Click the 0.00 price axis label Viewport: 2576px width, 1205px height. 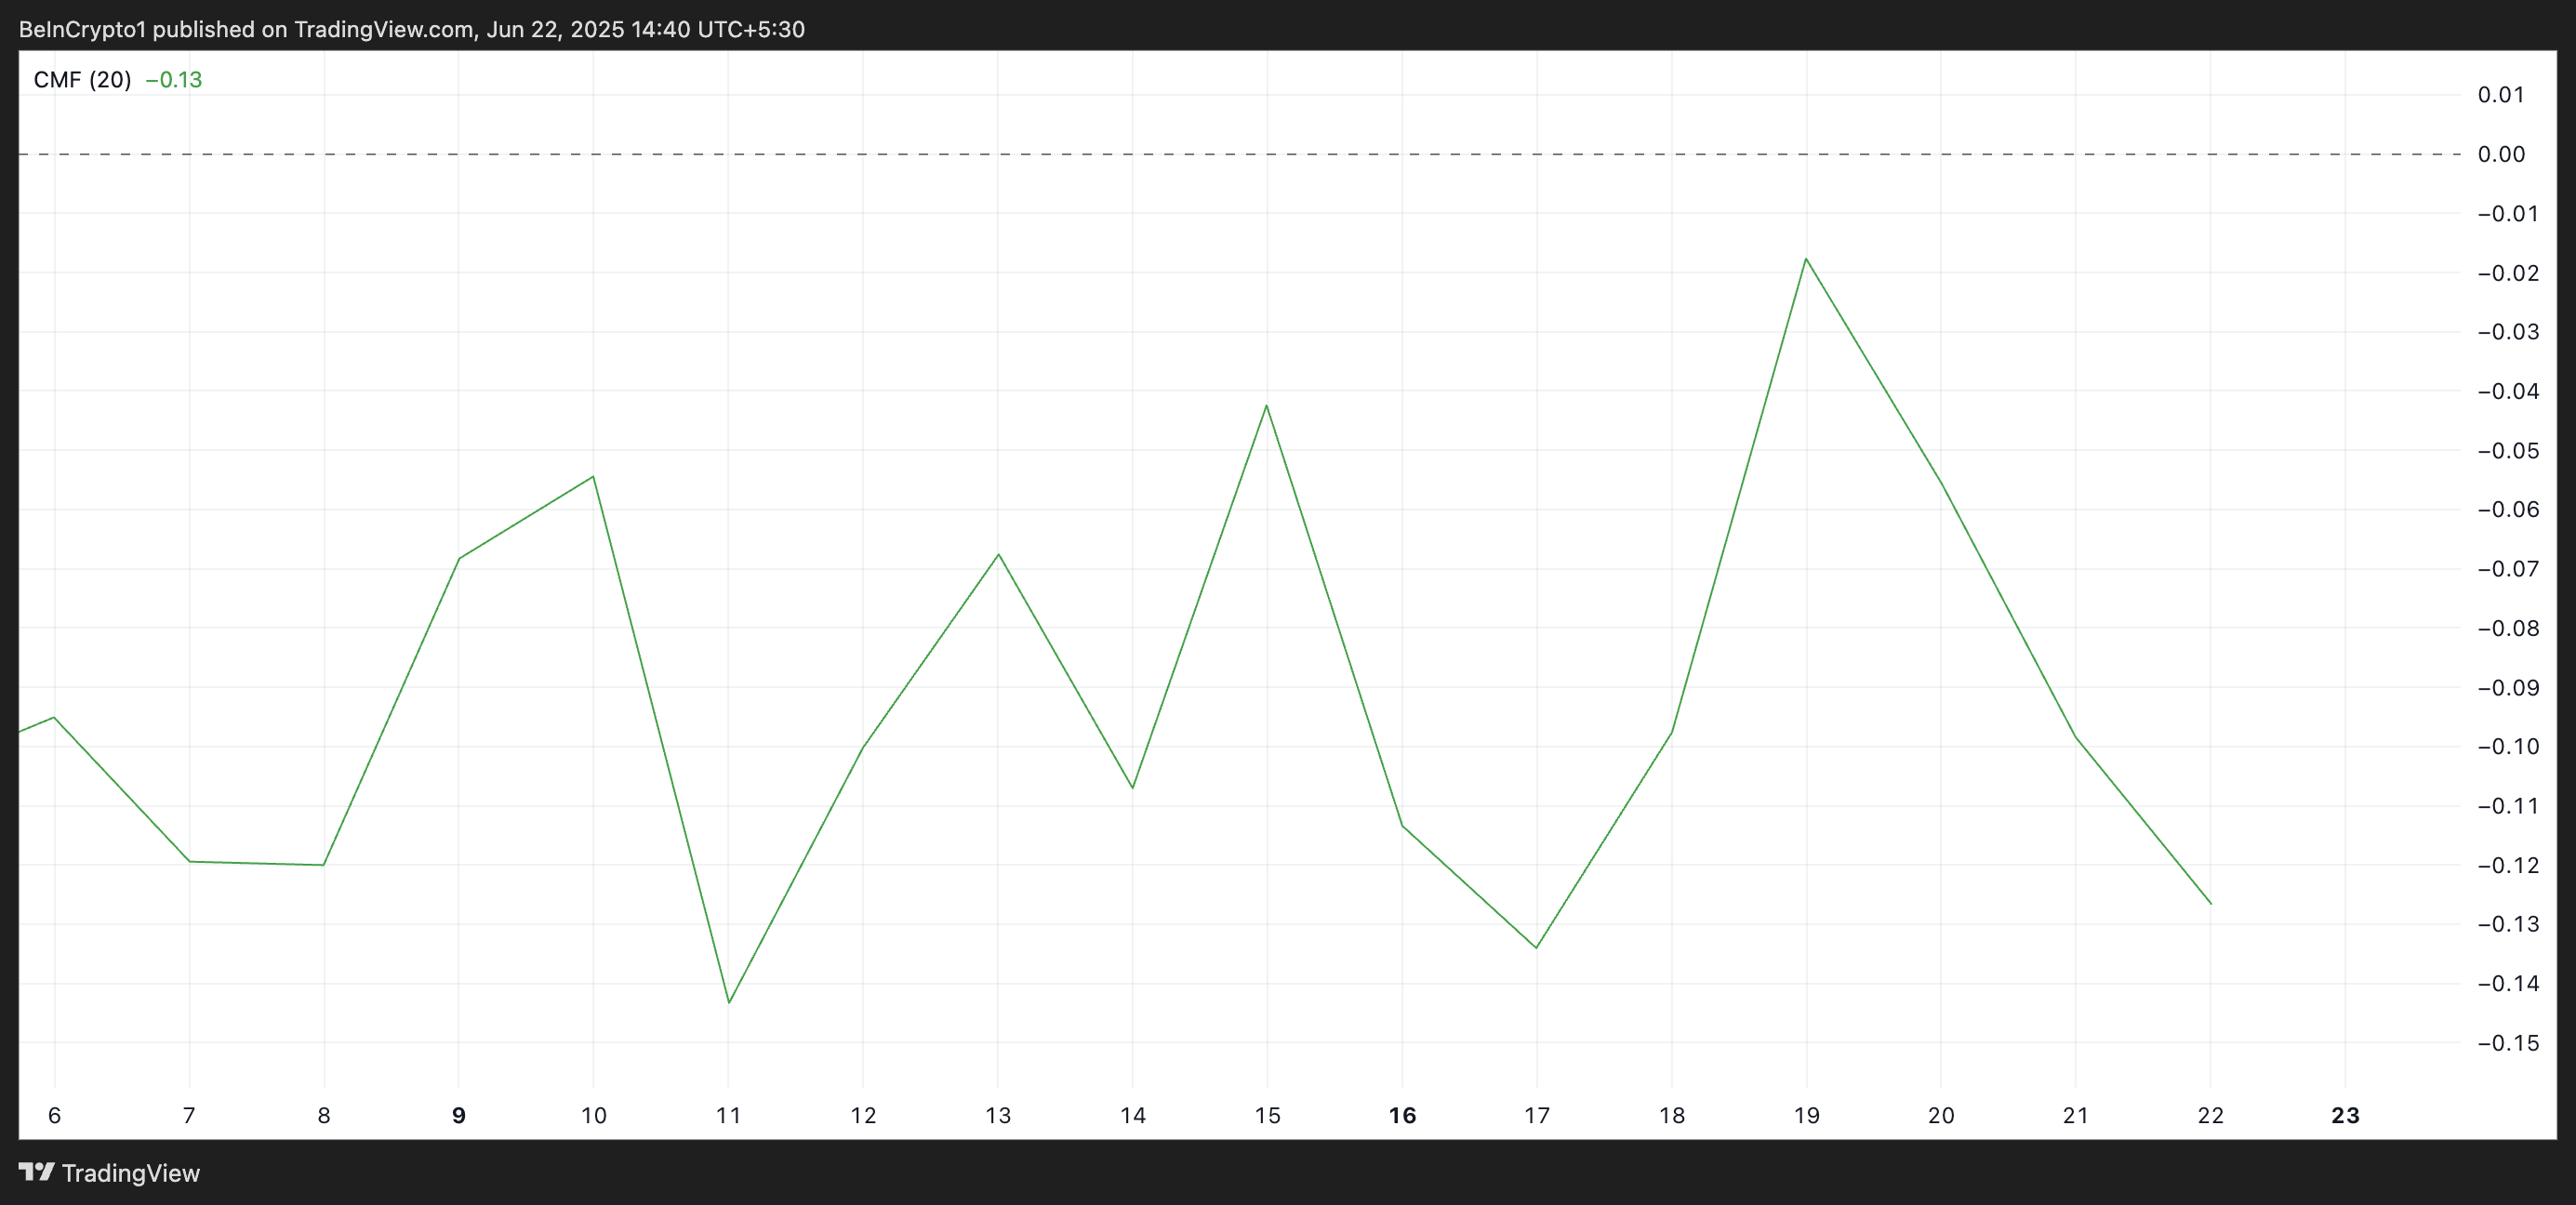tap(2500, 154)
